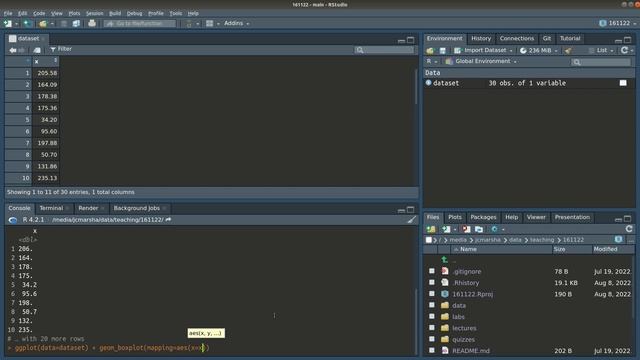This screenshot has width=640, height=360.
Task: Click the Open File folder icon
Action: [x=43, y=23]
